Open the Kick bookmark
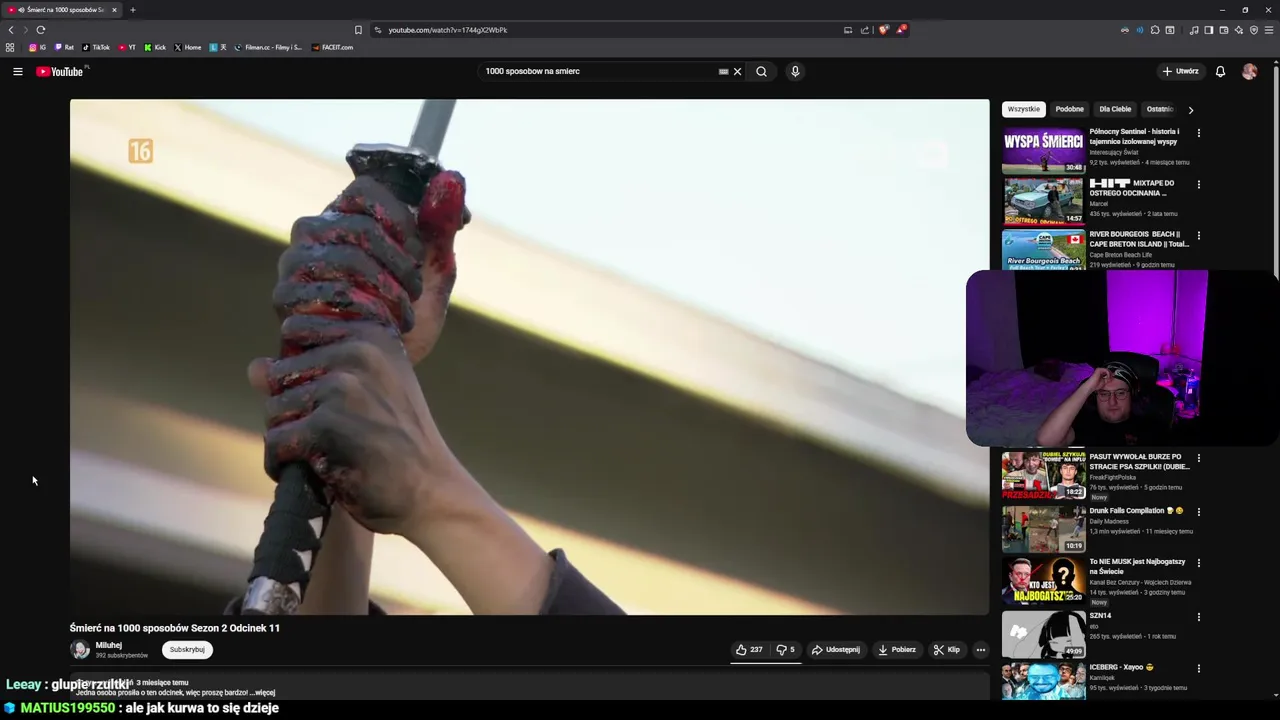The image size is (1280, 720). coord(155,47)
